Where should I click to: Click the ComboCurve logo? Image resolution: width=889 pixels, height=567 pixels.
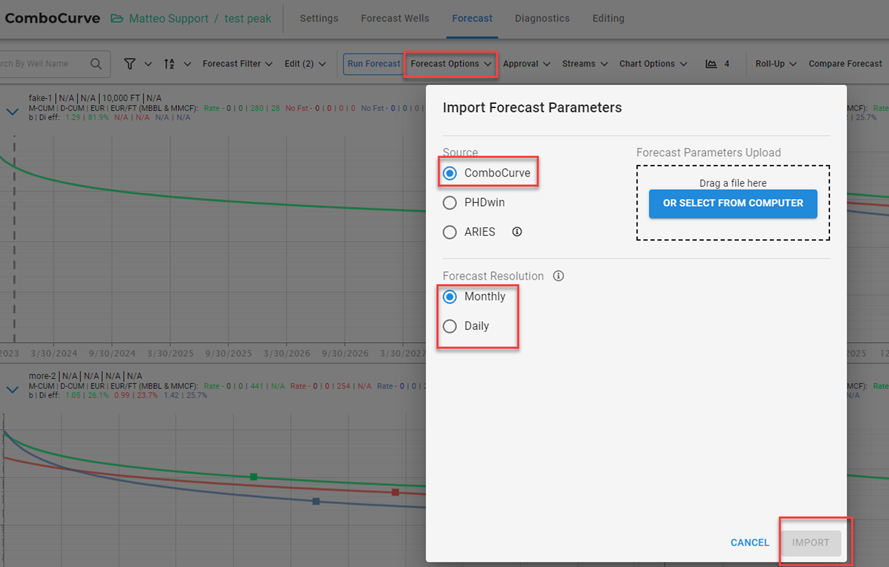52,18
